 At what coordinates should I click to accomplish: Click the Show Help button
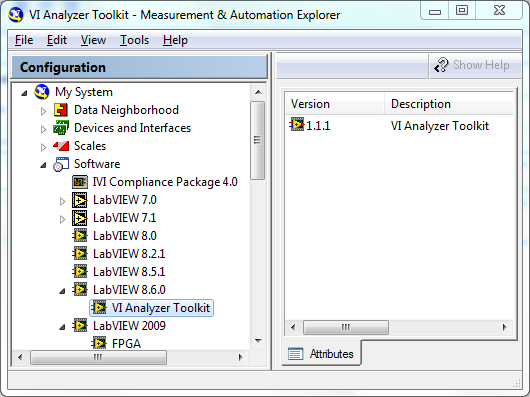click(475, 65)
